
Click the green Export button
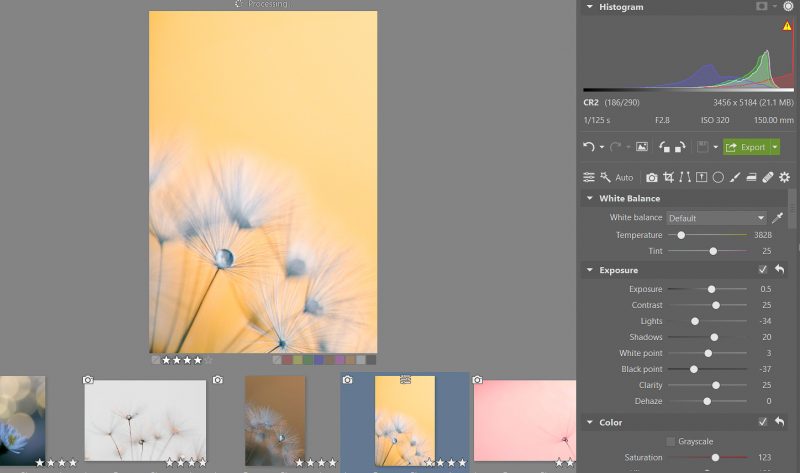click(x=746, y=147)
